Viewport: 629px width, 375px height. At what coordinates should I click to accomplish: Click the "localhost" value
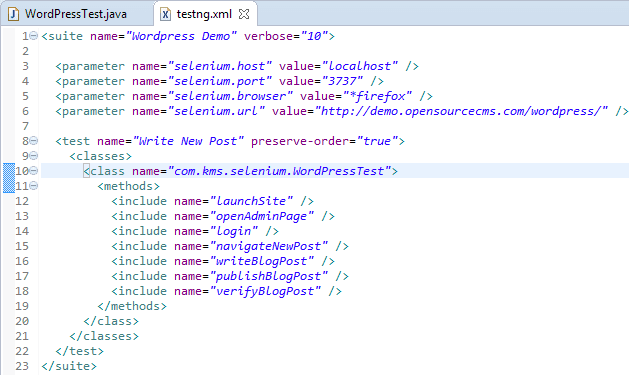point(360,66)
